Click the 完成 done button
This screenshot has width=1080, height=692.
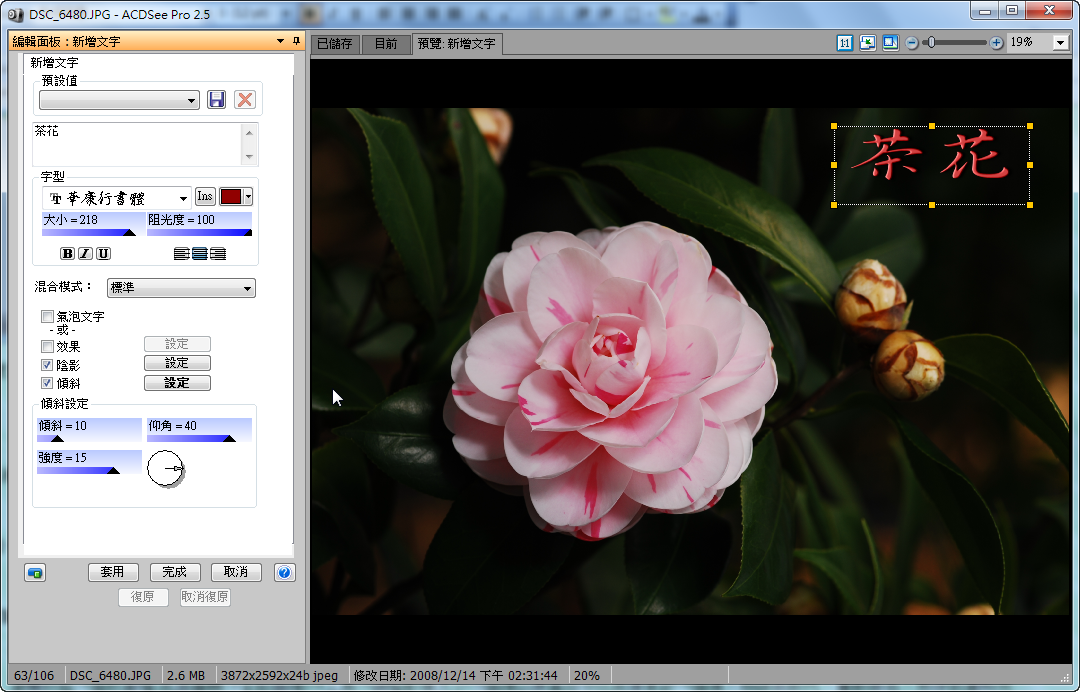click(x=175, y=572)
